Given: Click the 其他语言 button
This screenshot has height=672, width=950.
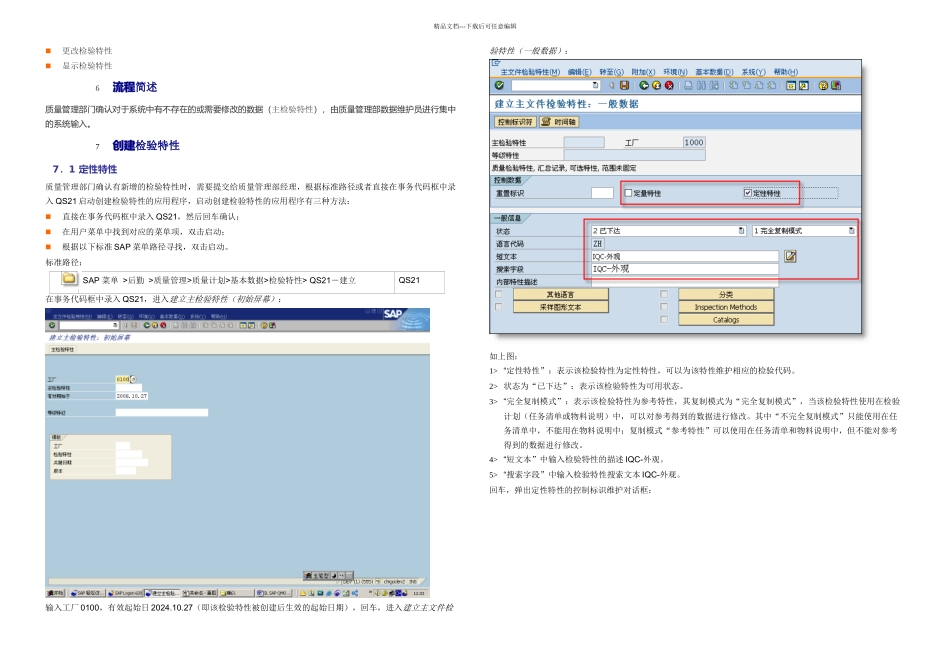Looking at the screenshot, I should coord(560,294).
